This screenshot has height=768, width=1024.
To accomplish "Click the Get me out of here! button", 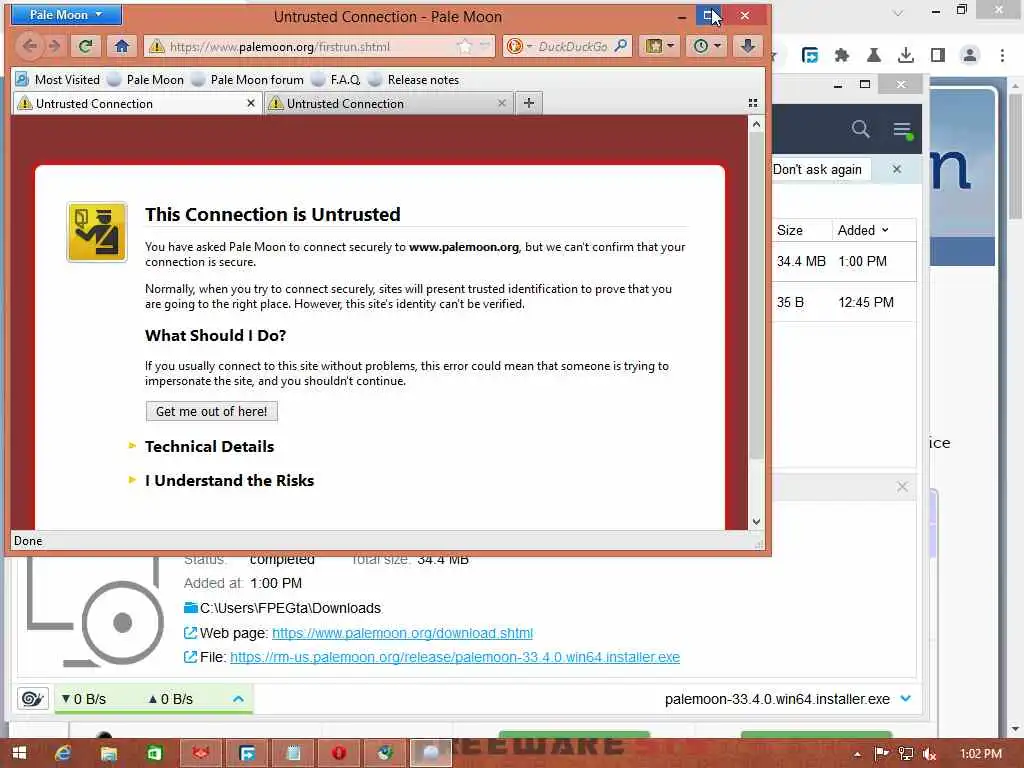I will pos(212,411).
